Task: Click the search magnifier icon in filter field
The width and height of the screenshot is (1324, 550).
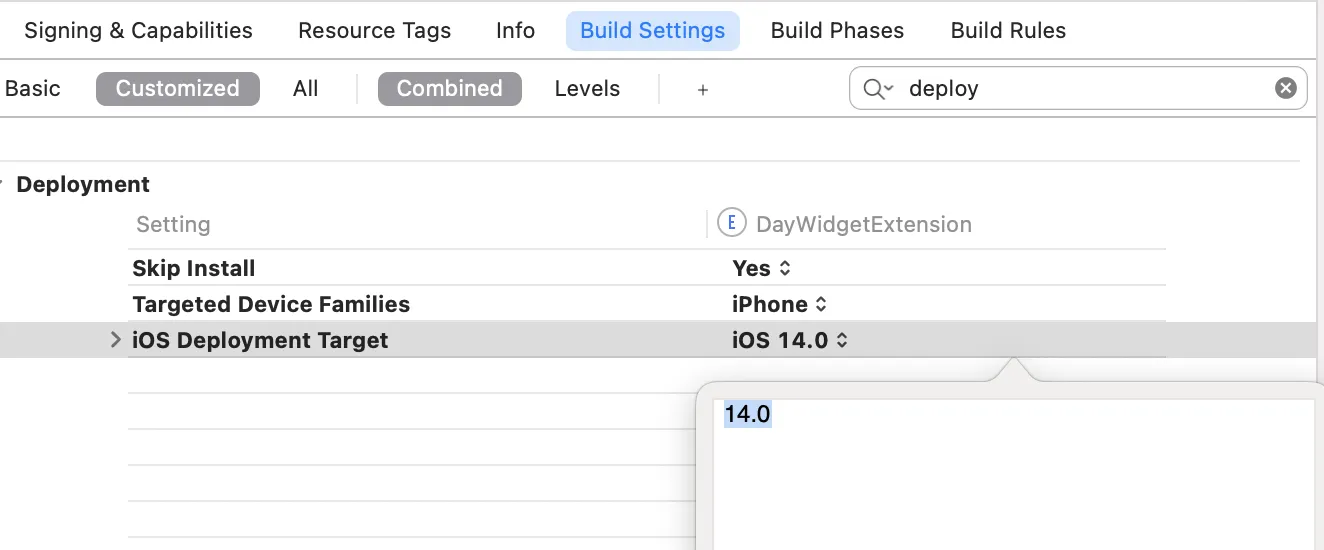Action: [x=877, y=89]
